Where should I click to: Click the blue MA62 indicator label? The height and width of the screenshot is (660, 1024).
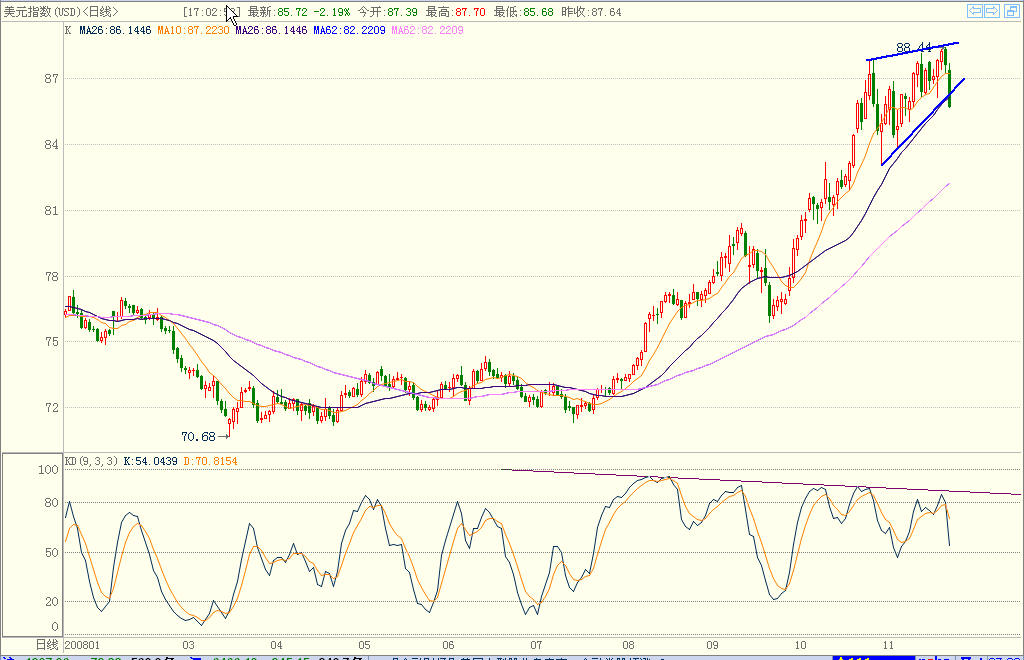(350, 31)
